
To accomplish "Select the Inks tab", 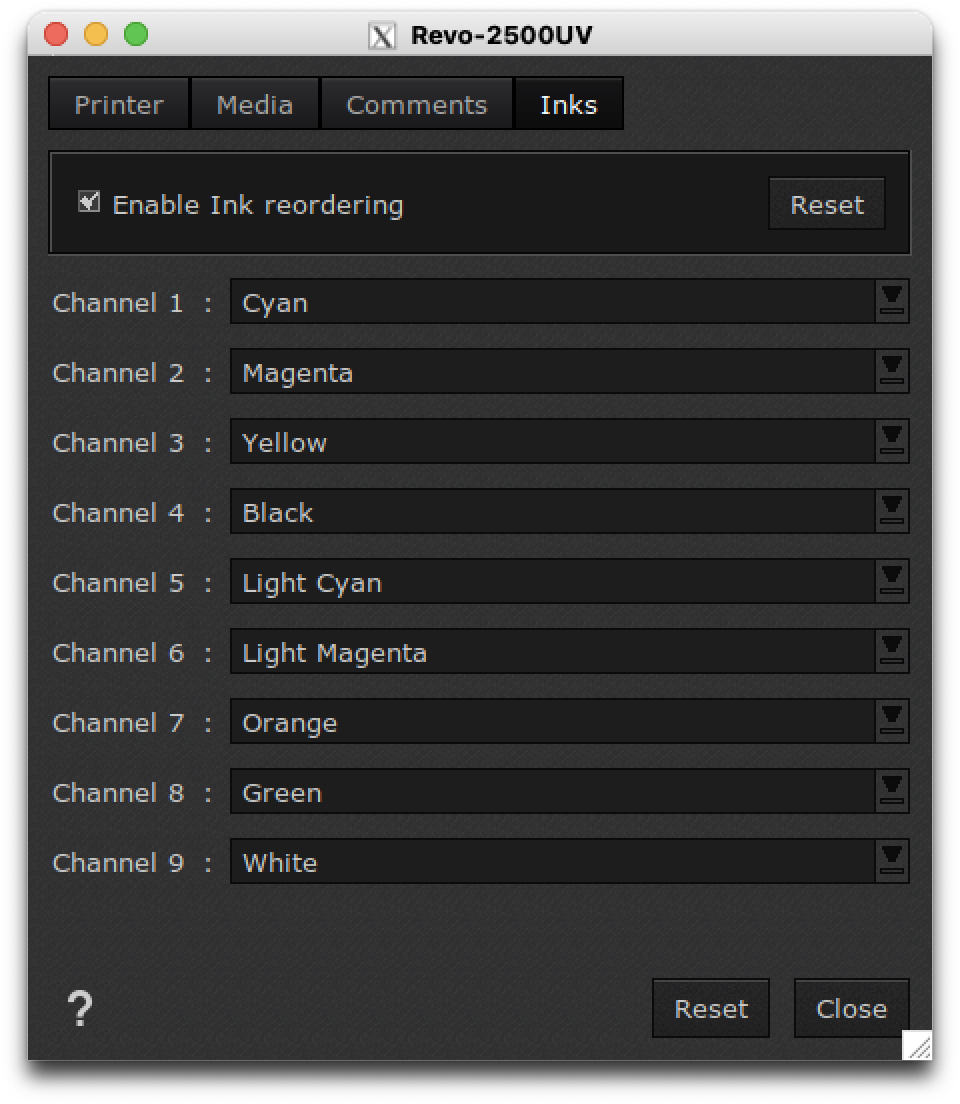I will pos(568,103).
